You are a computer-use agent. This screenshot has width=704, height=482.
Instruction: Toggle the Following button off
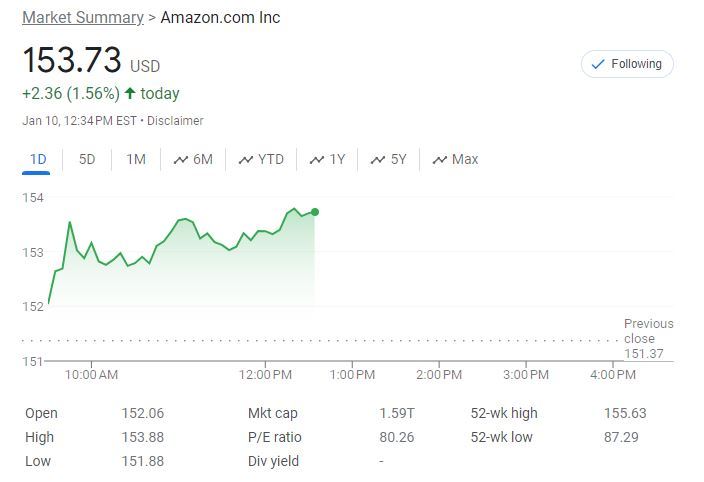(627, 64)
